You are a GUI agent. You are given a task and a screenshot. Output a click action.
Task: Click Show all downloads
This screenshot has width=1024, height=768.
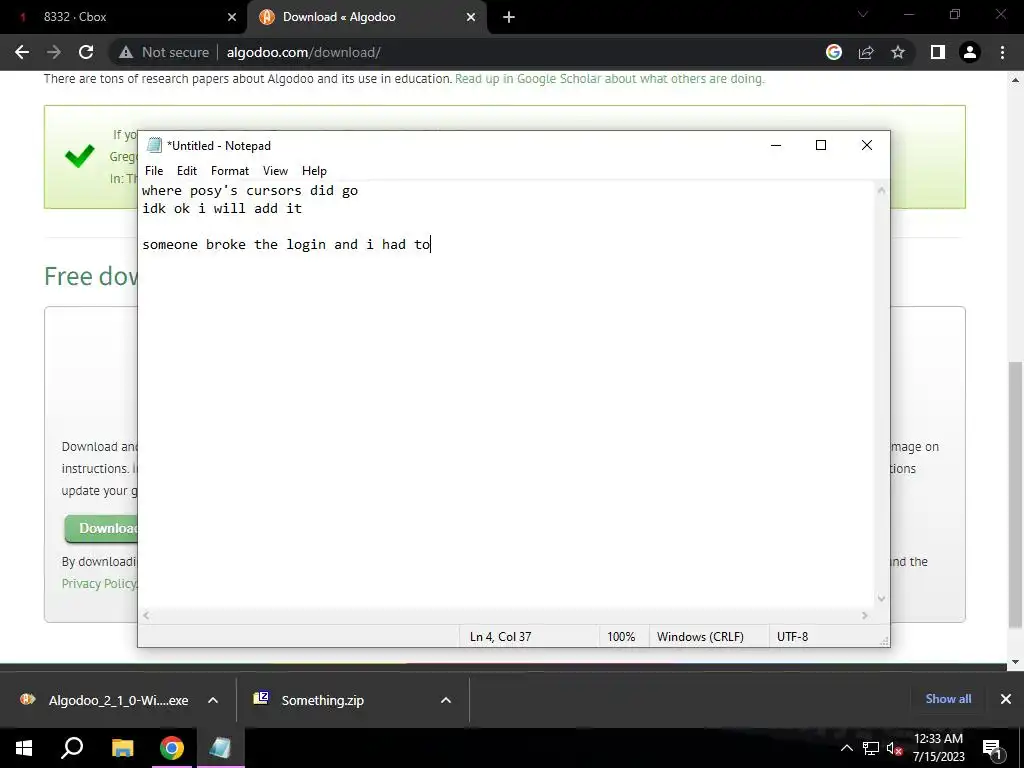[948, 699]
